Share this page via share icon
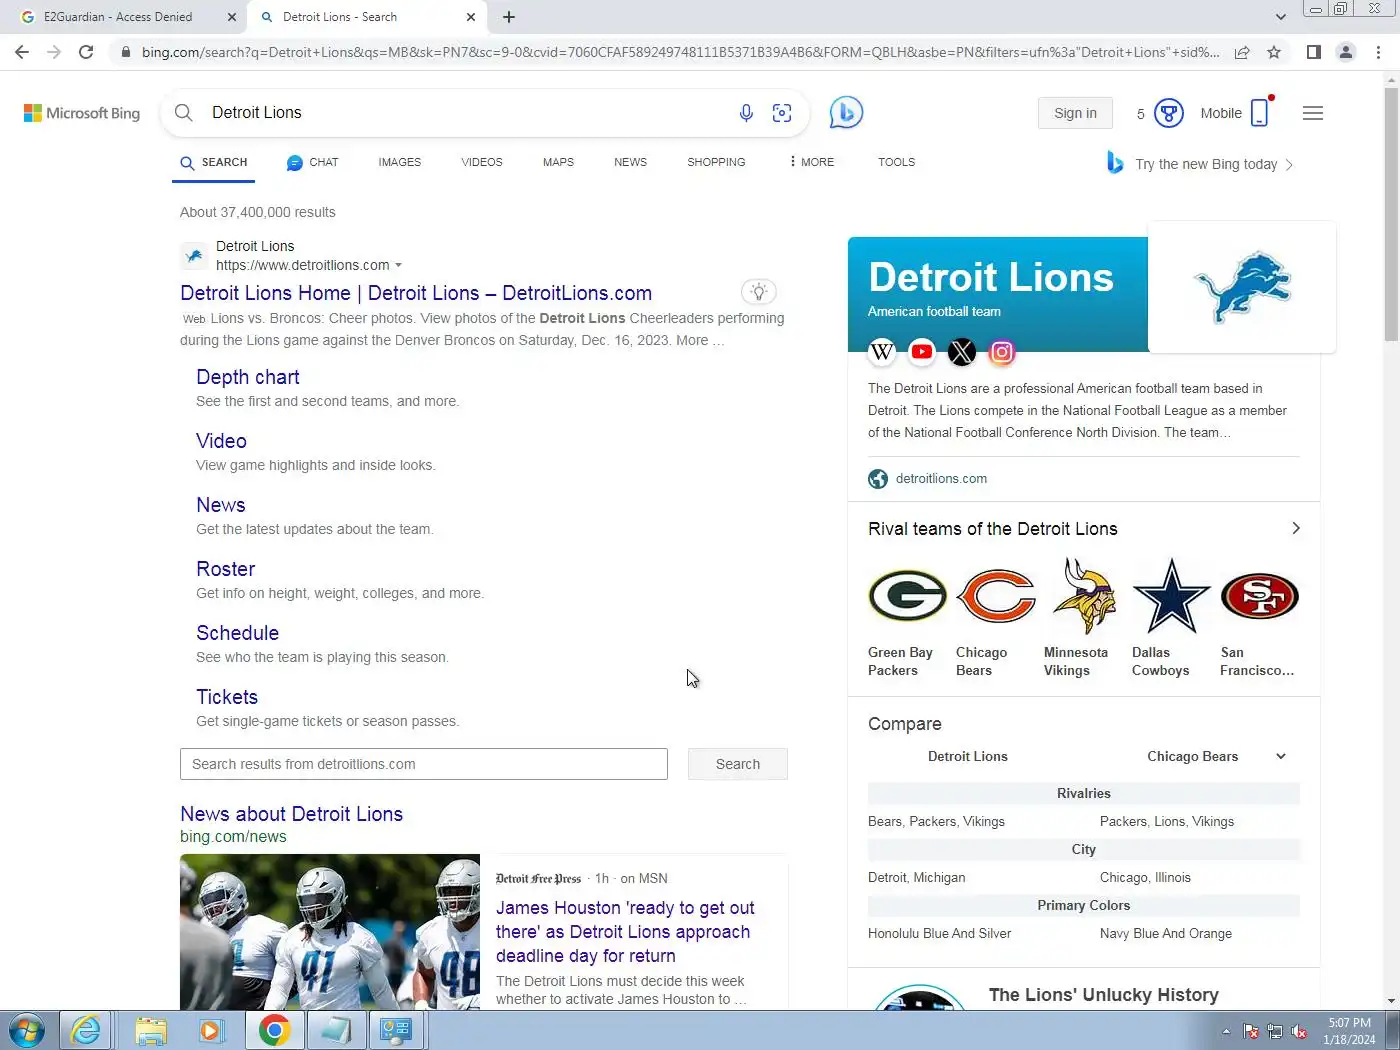This screenshot has height=1050, width=1400. tap(1242, 52)
